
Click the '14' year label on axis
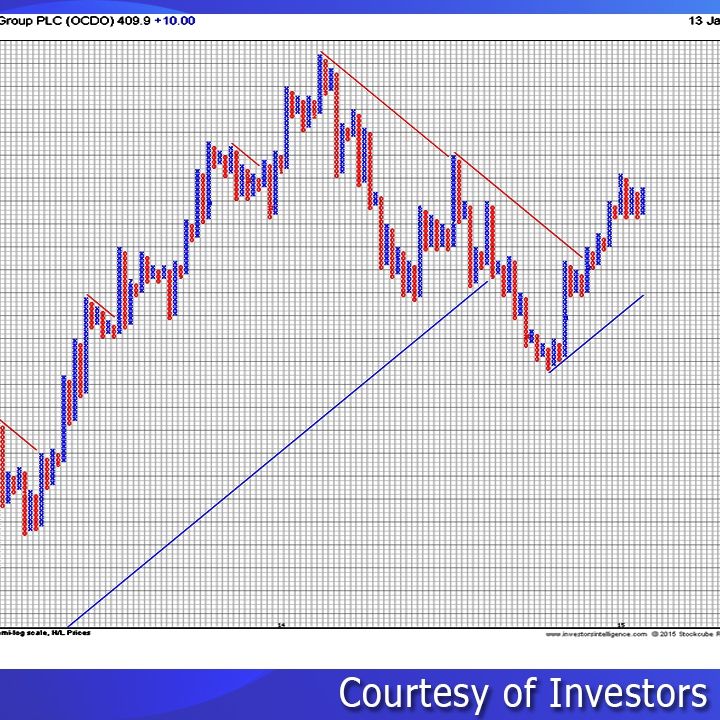(x=281, y=625)
